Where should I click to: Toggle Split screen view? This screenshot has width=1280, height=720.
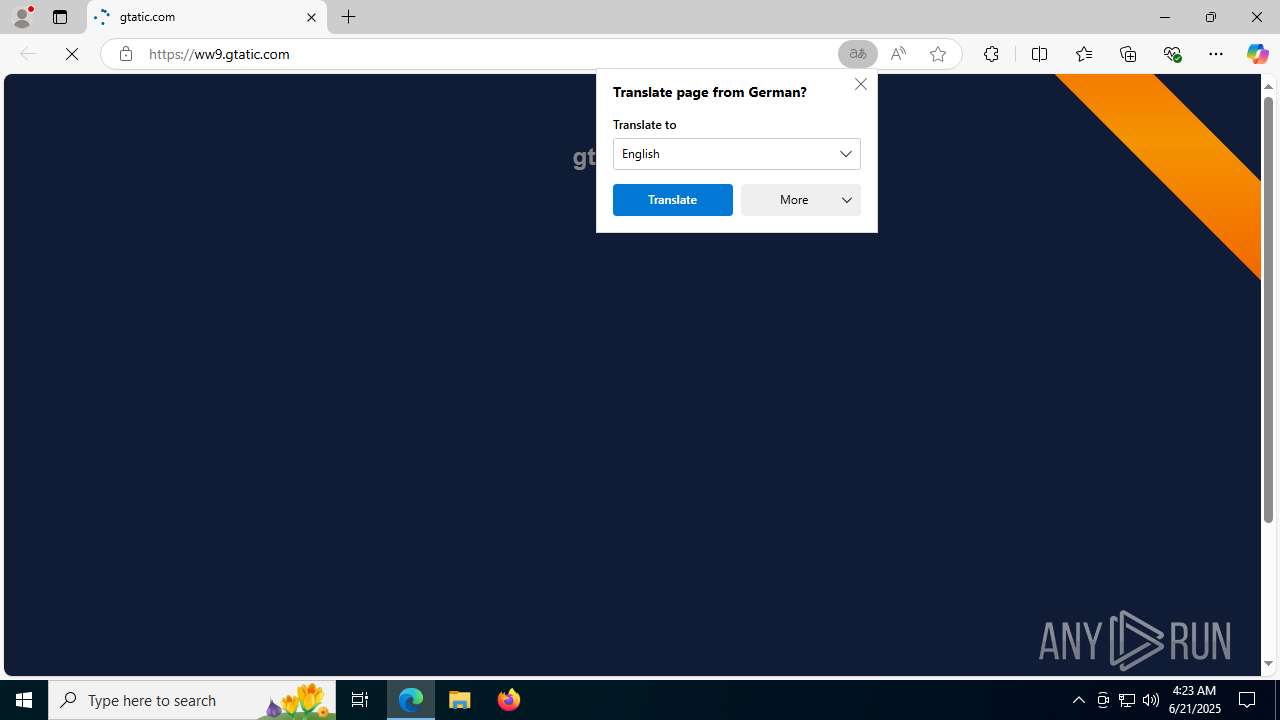pyautogui.click(x=1039, y=54)
